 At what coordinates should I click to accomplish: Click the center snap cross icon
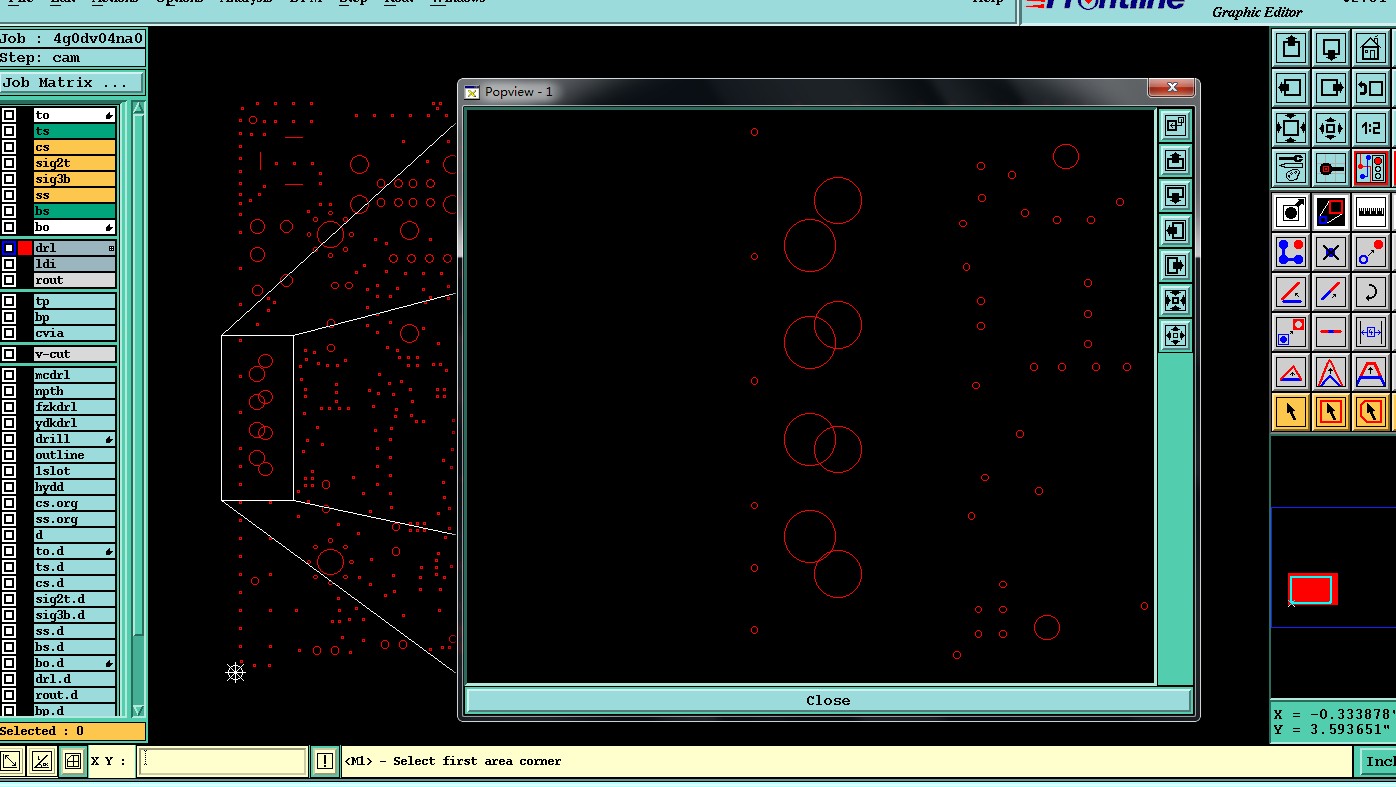[1331, 251]
